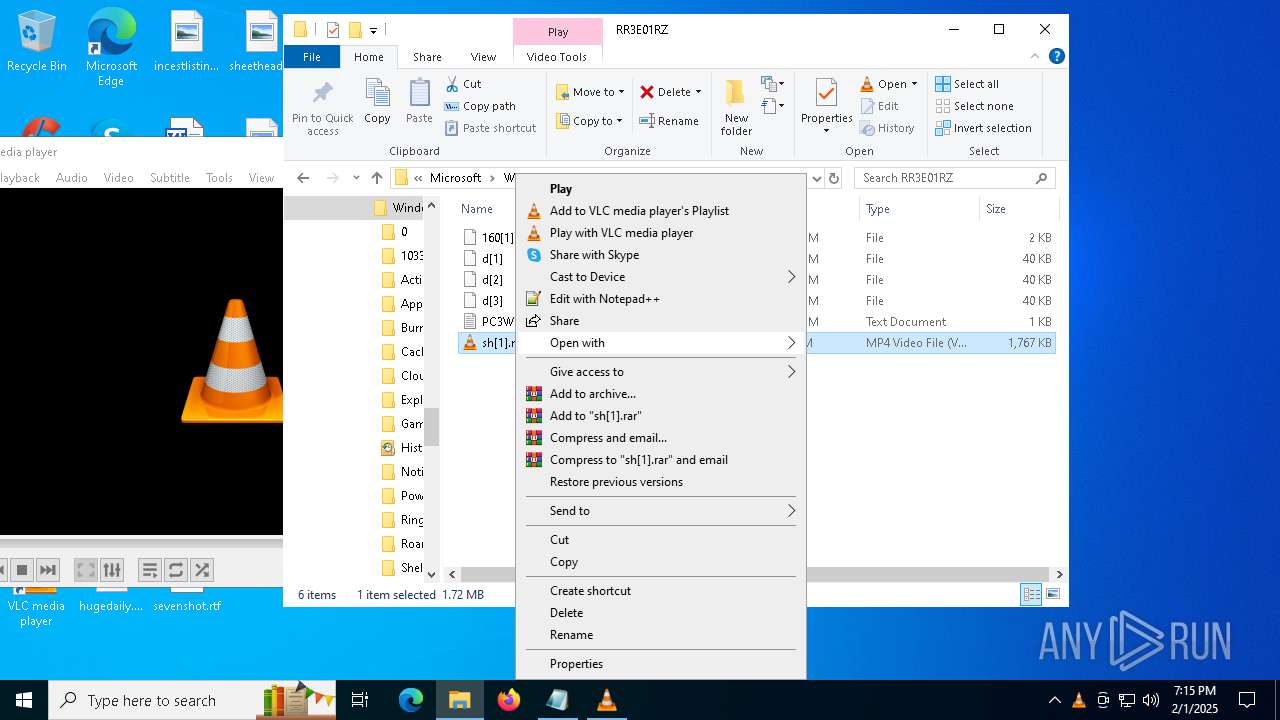The width and height of the screenshot is (1280, 720).
Task: Choose Rename in context menu
Action: tap(660, 635)
